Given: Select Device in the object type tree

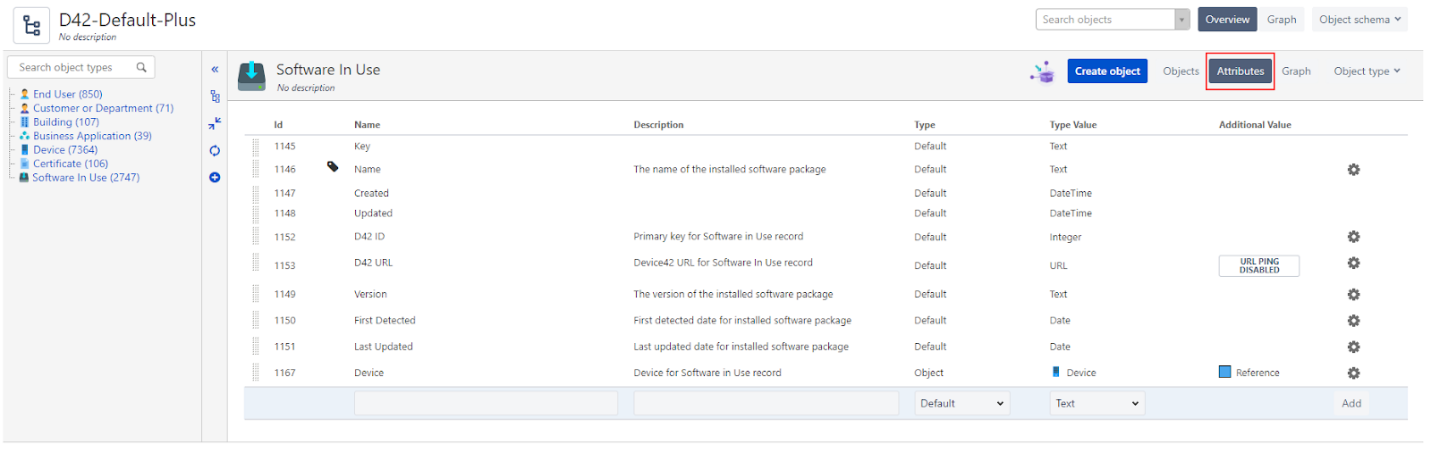Looking at the screenshot, I should [64, 150].
